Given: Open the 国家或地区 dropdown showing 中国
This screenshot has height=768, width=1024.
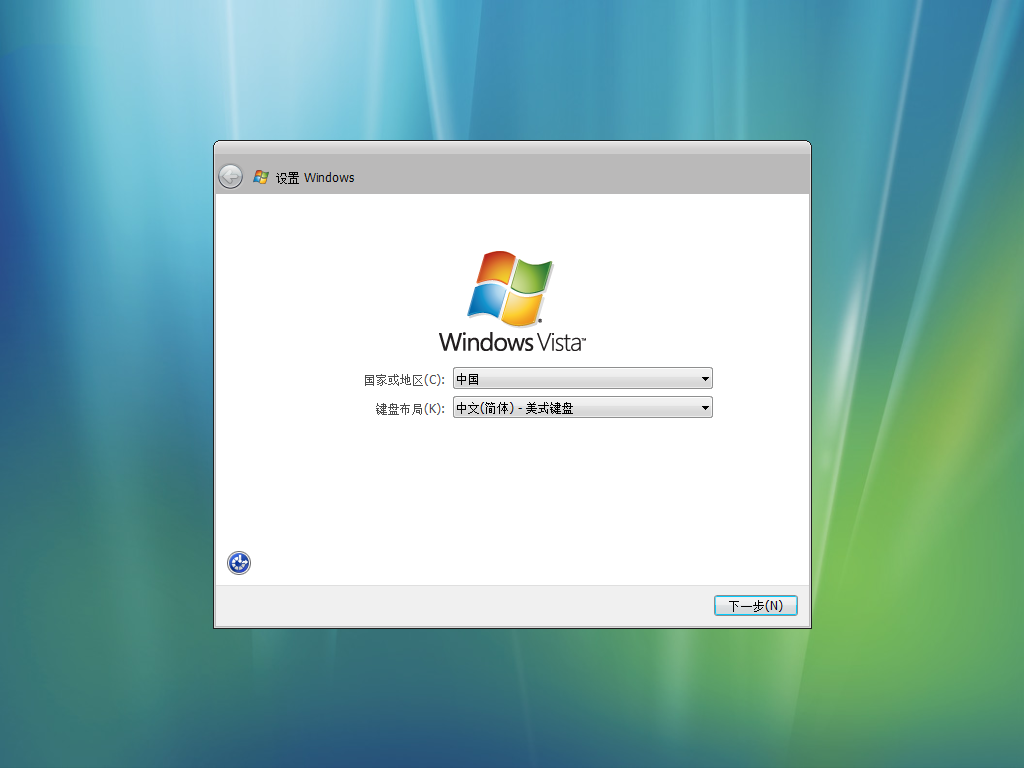Looking at the screenshot, I should 583,379.
